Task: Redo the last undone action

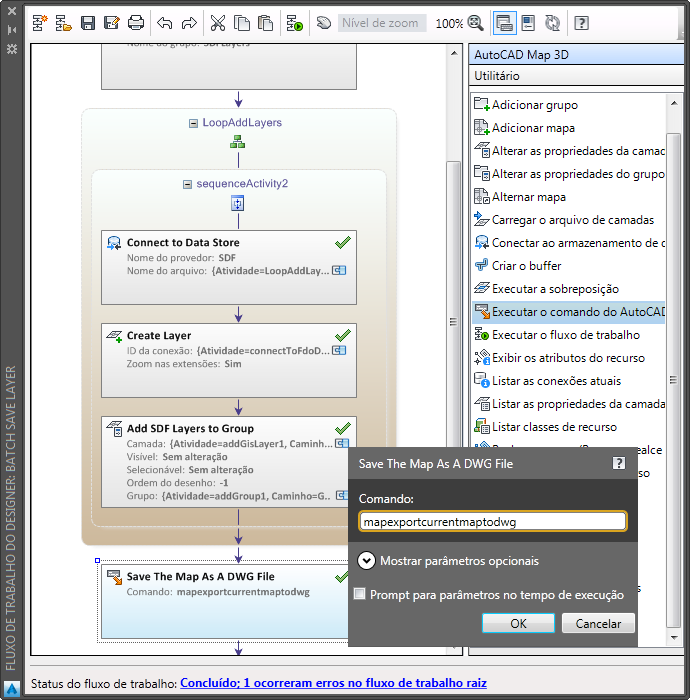Action: (x=189, y=23)
